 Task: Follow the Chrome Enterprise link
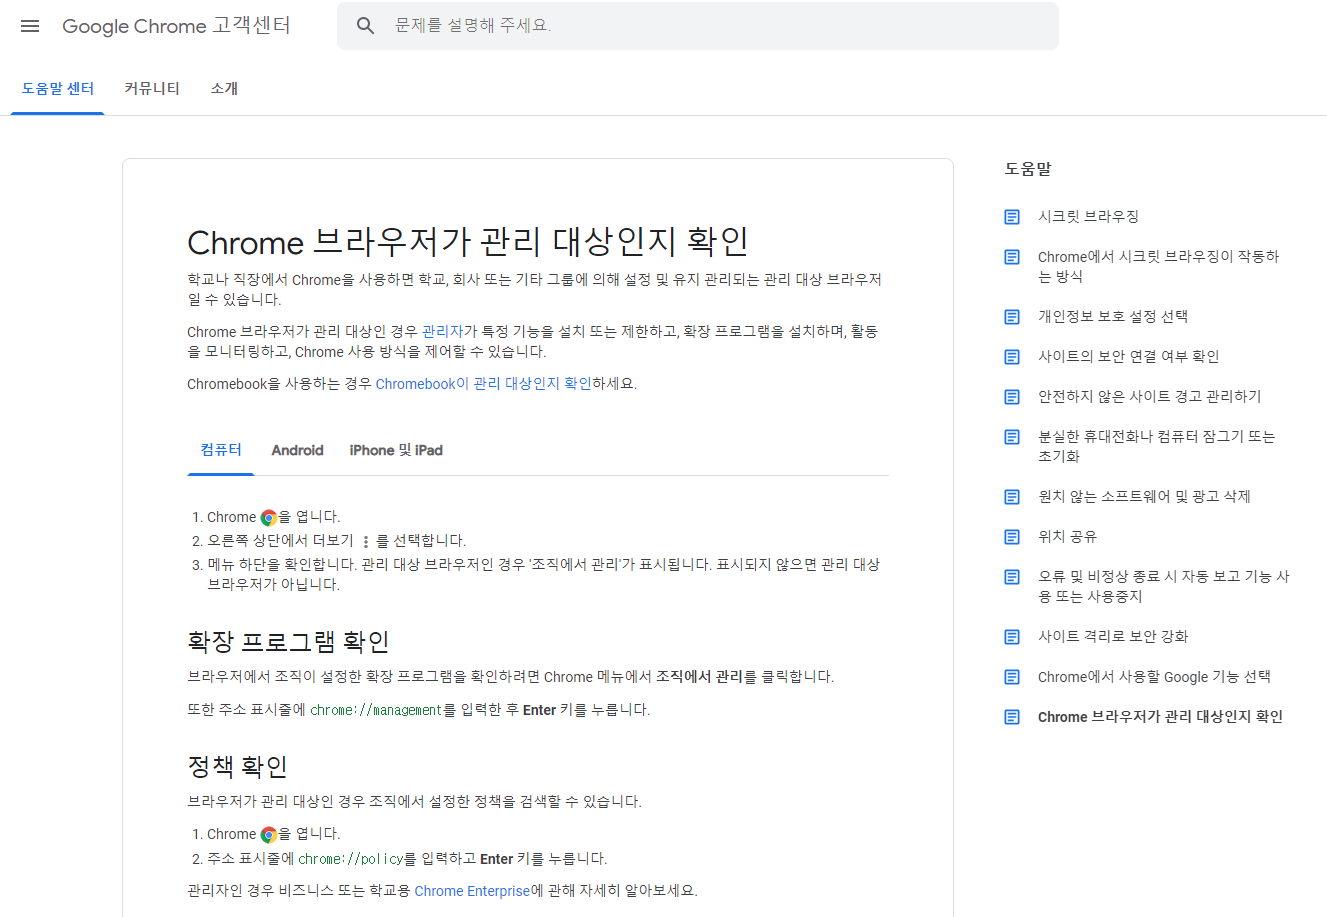472,891
